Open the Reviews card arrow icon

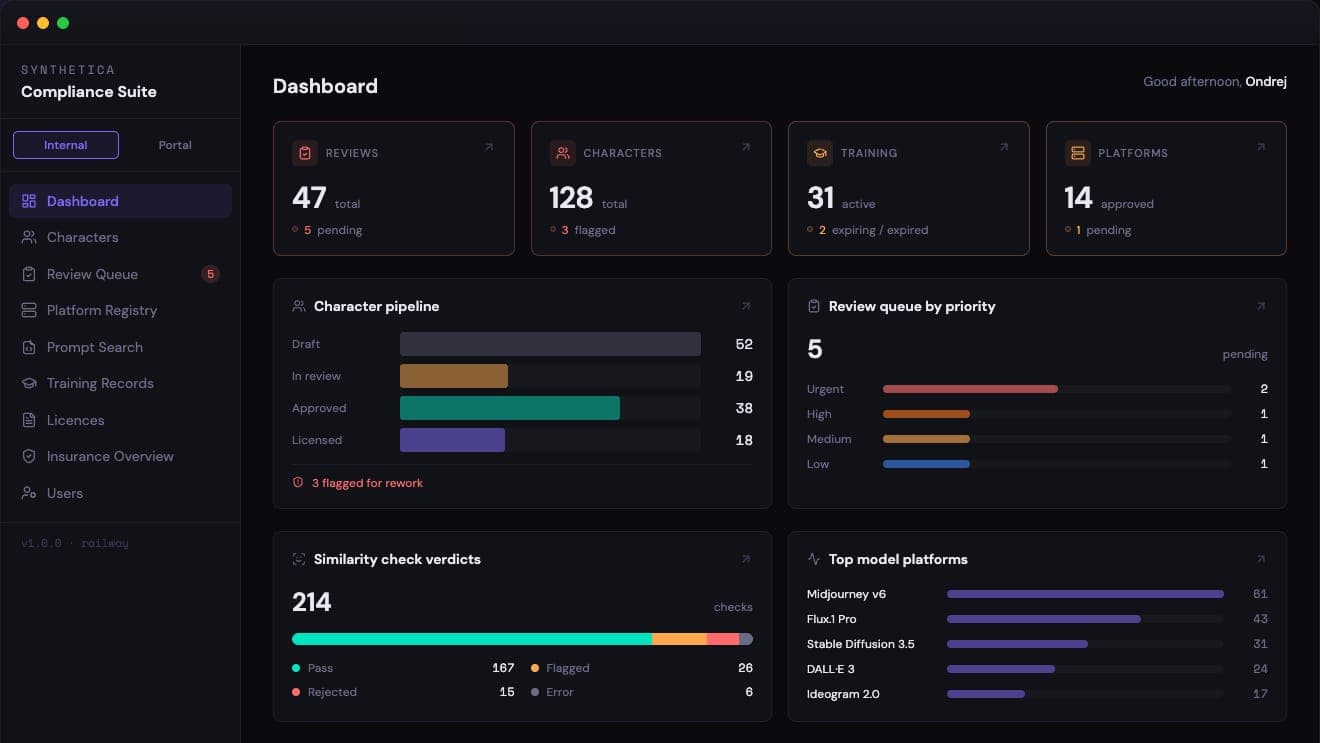click(489, 147)
